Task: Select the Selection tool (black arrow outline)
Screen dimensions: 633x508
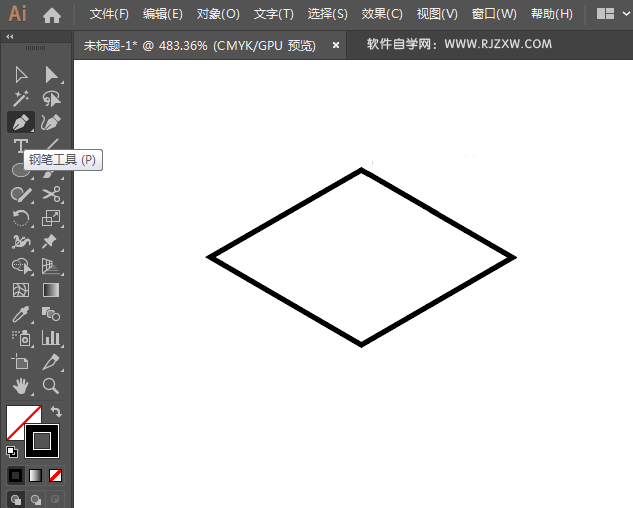Action: point(21,75)
